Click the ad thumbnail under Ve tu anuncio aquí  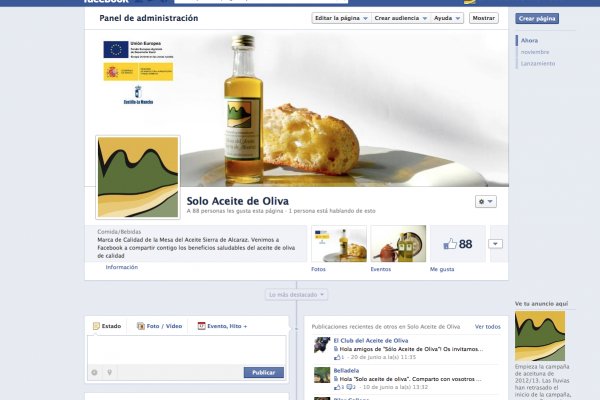coord(540,336)
